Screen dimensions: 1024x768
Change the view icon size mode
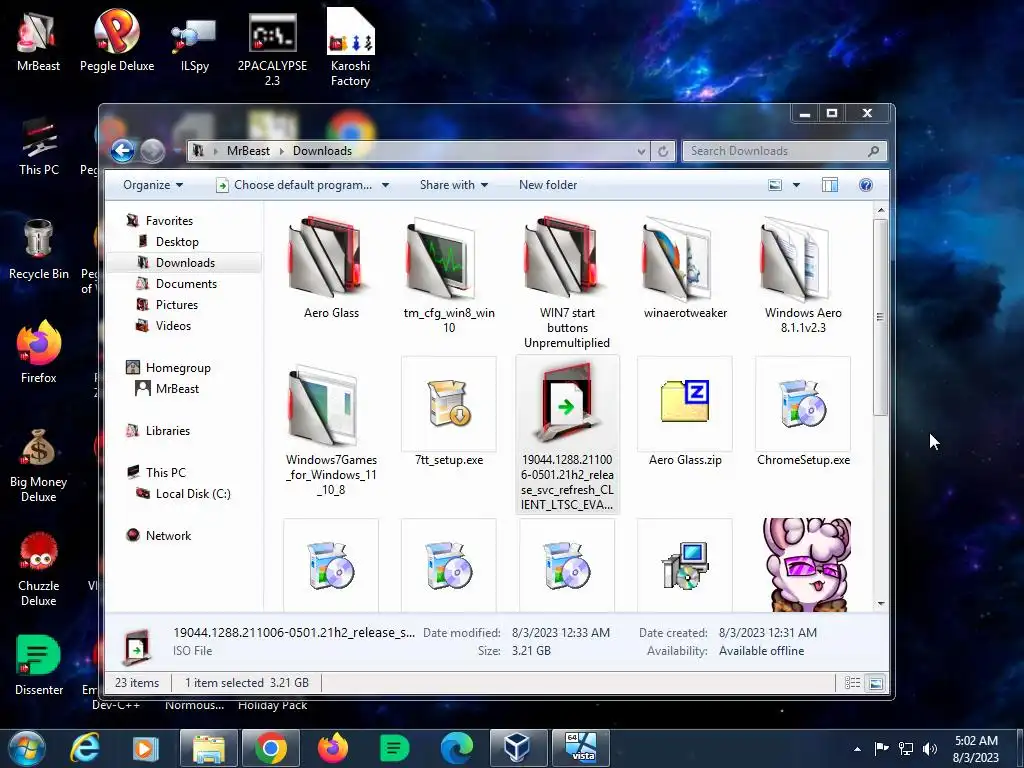coord(775,185)
